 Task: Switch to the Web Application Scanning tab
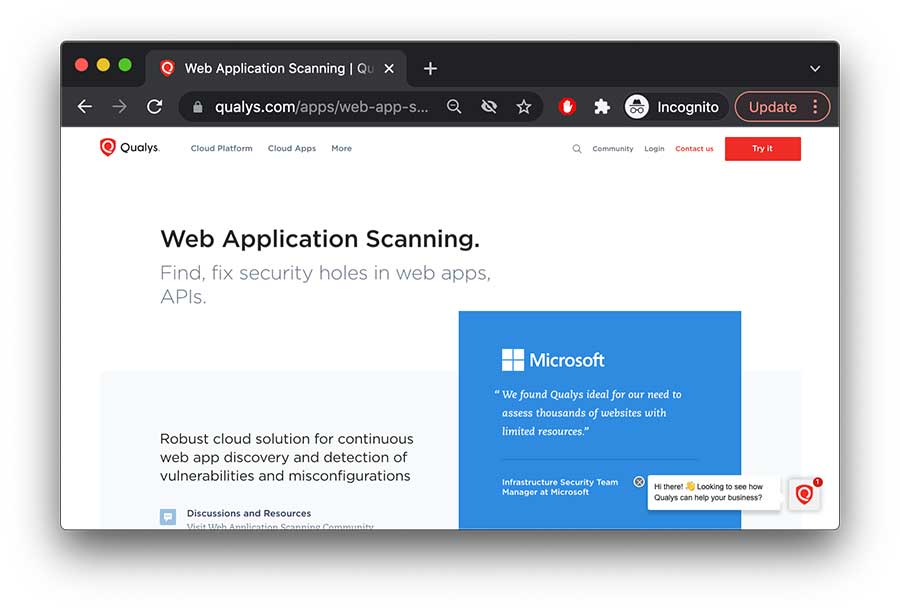click(x=270, y=68)
